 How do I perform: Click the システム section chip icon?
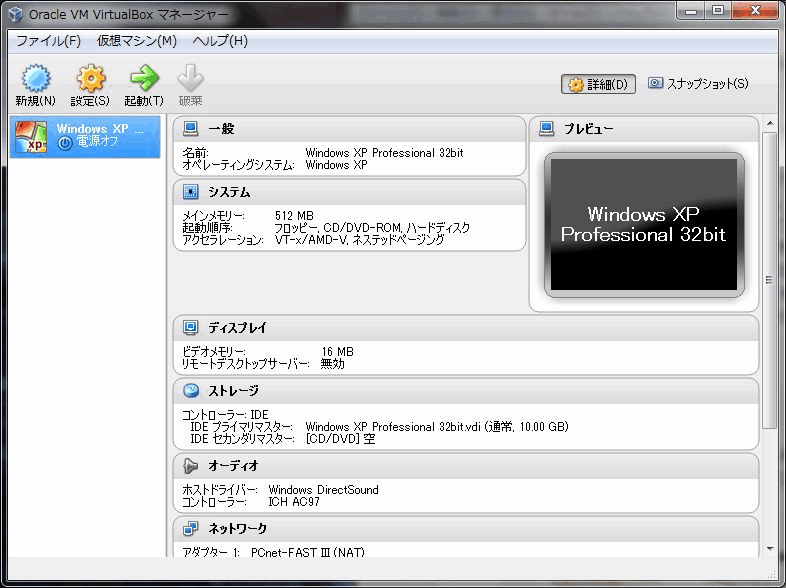(190, 191)
